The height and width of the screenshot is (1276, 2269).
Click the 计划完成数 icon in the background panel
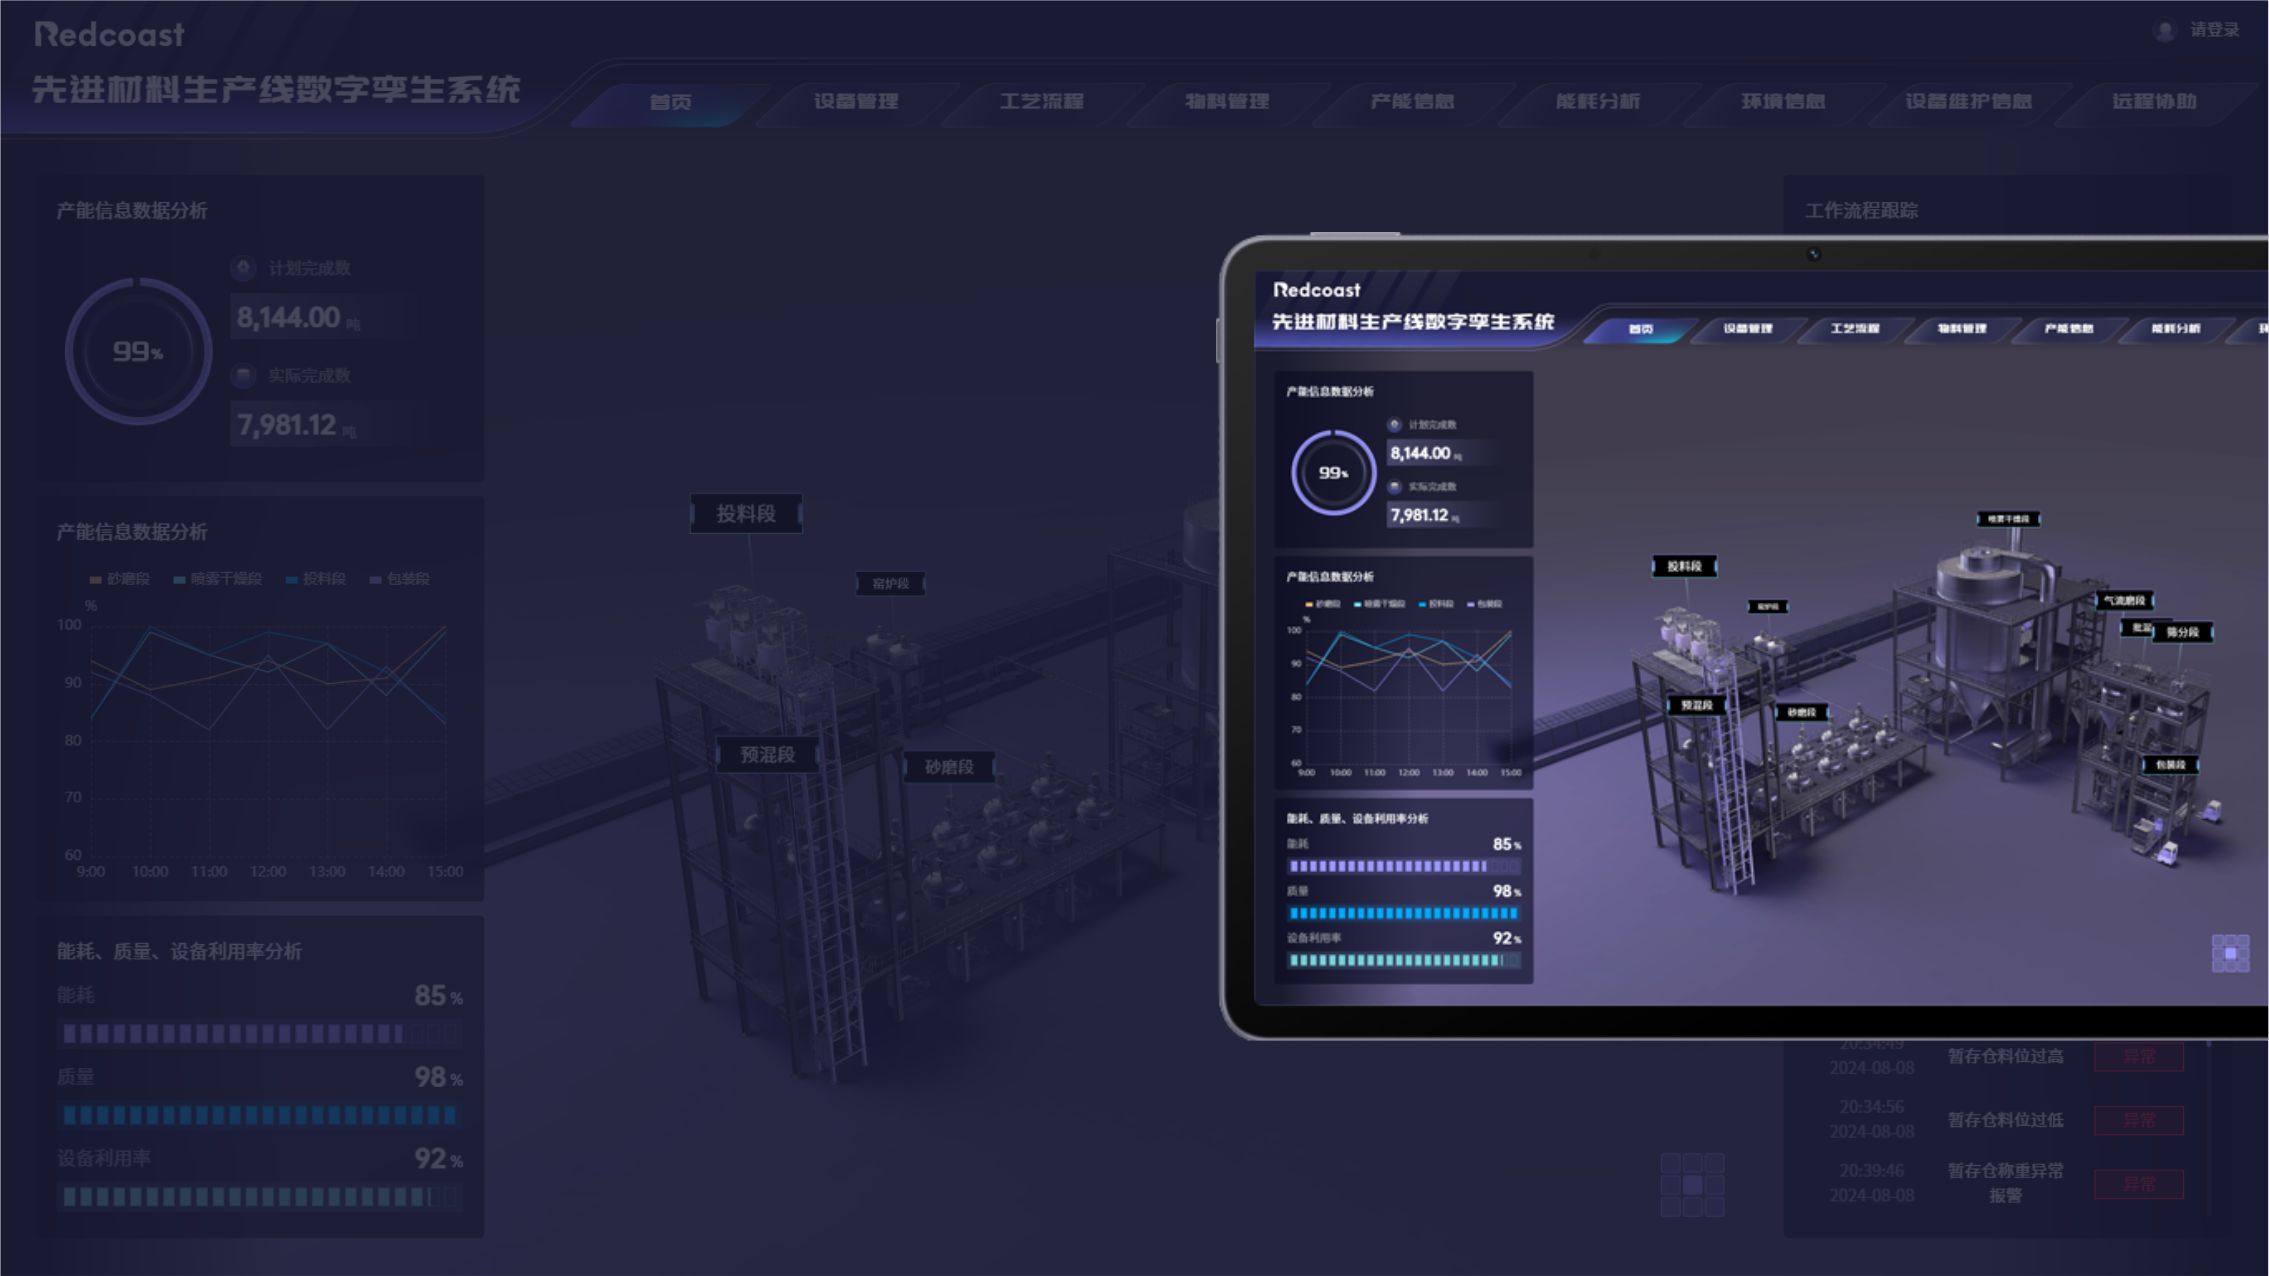click(243, 268)
